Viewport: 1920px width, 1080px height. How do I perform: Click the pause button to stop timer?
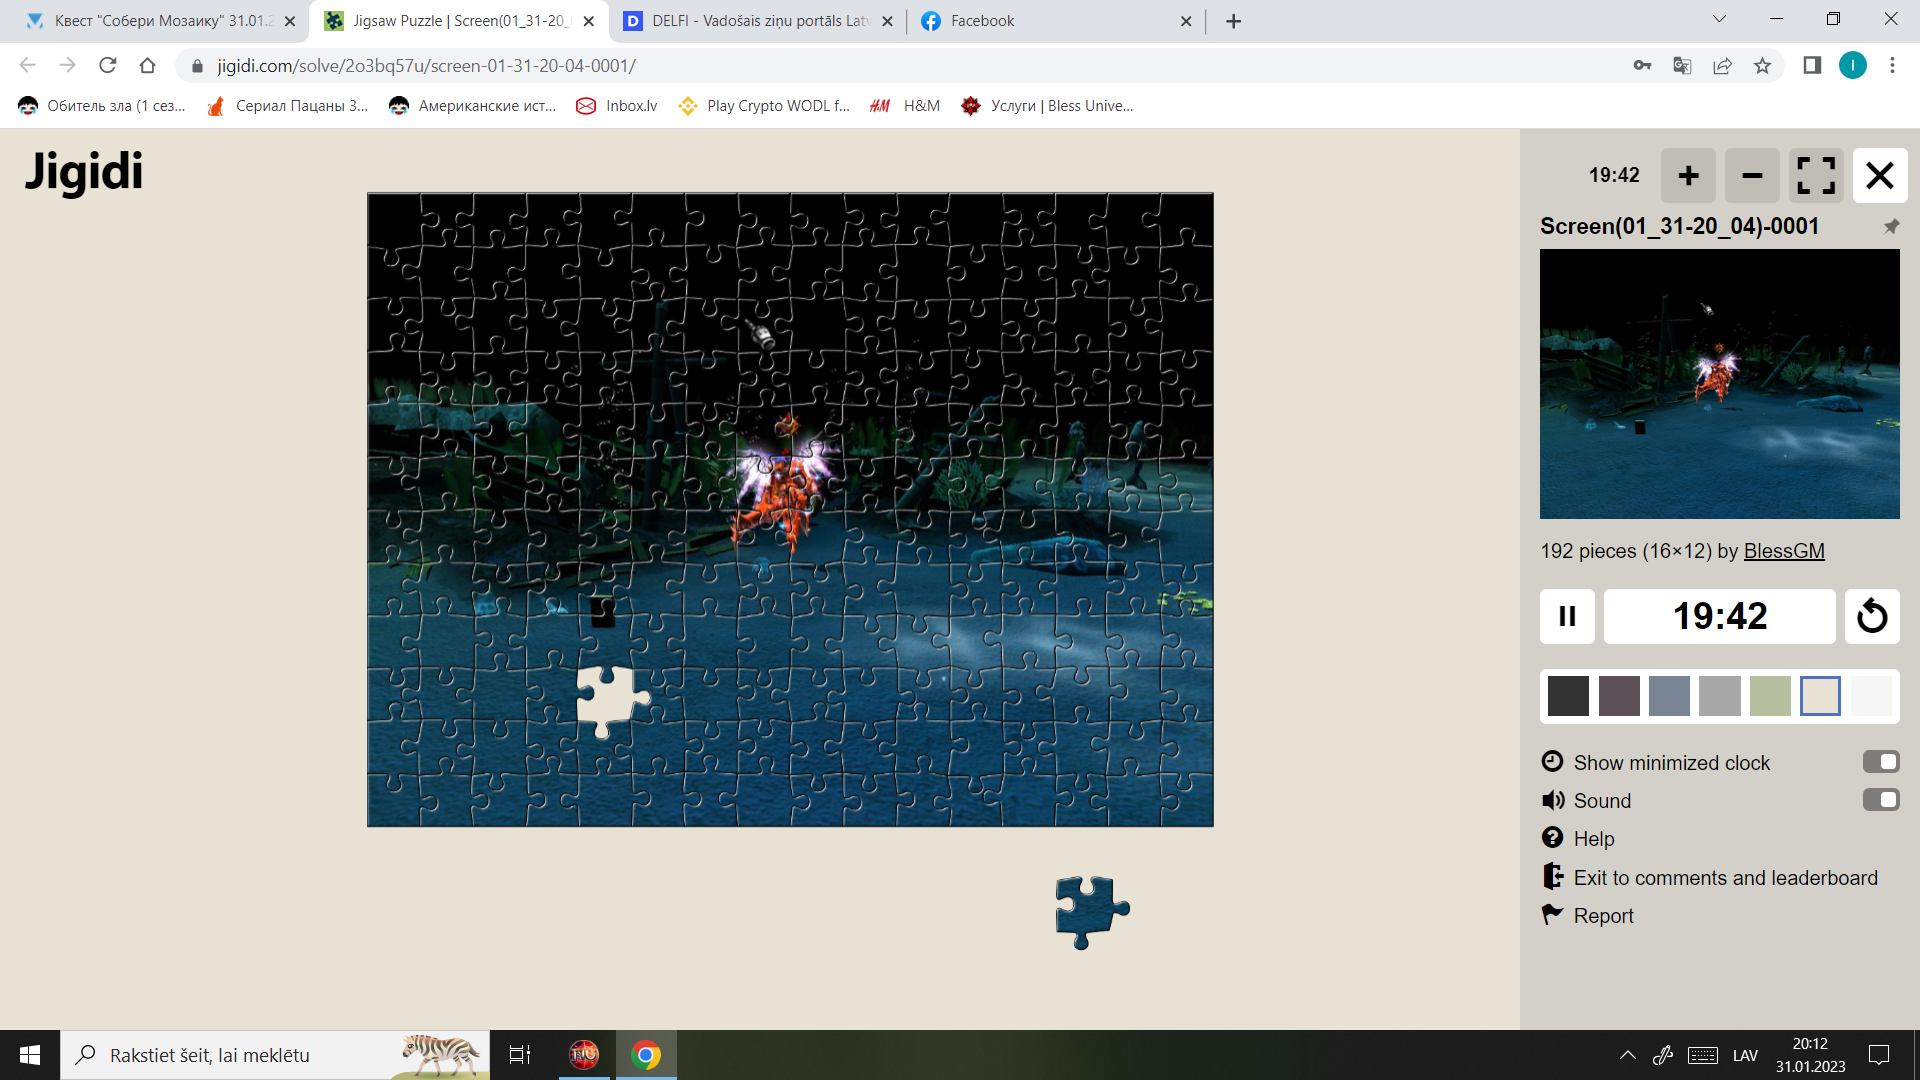coord(1568,616)
